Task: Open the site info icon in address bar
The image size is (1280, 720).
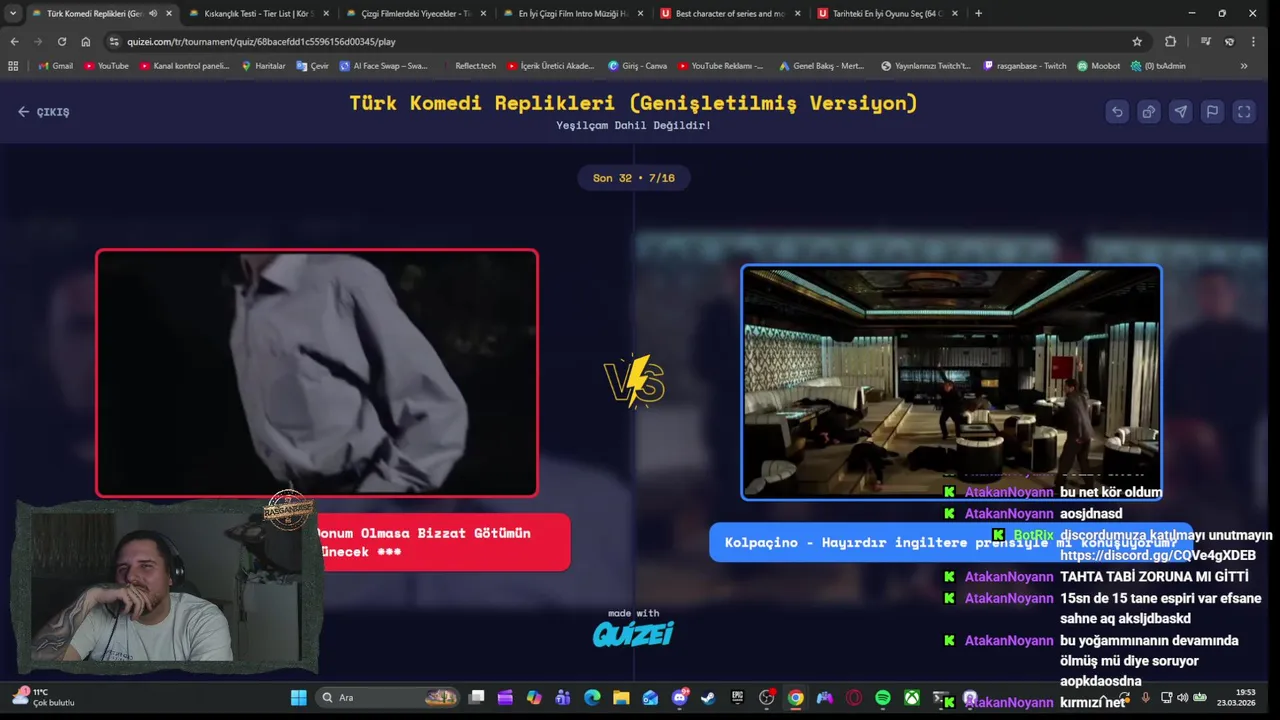Action: [114, 41]
